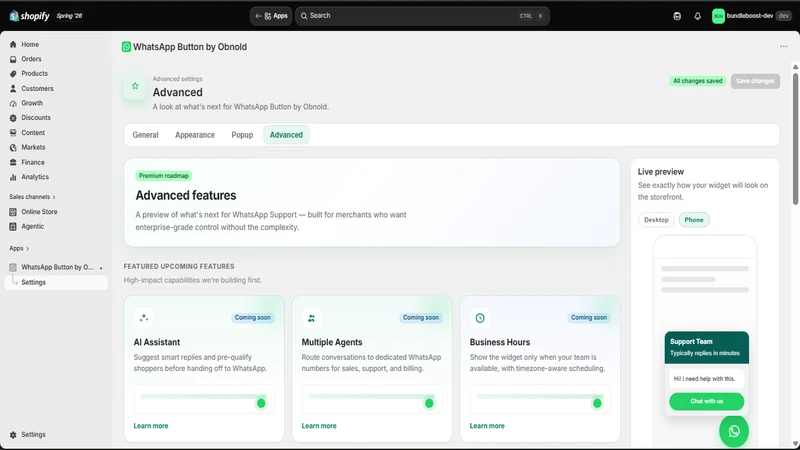
Task: Click Coming soon badge on Business Hours card
Action: tap(589, 318)
